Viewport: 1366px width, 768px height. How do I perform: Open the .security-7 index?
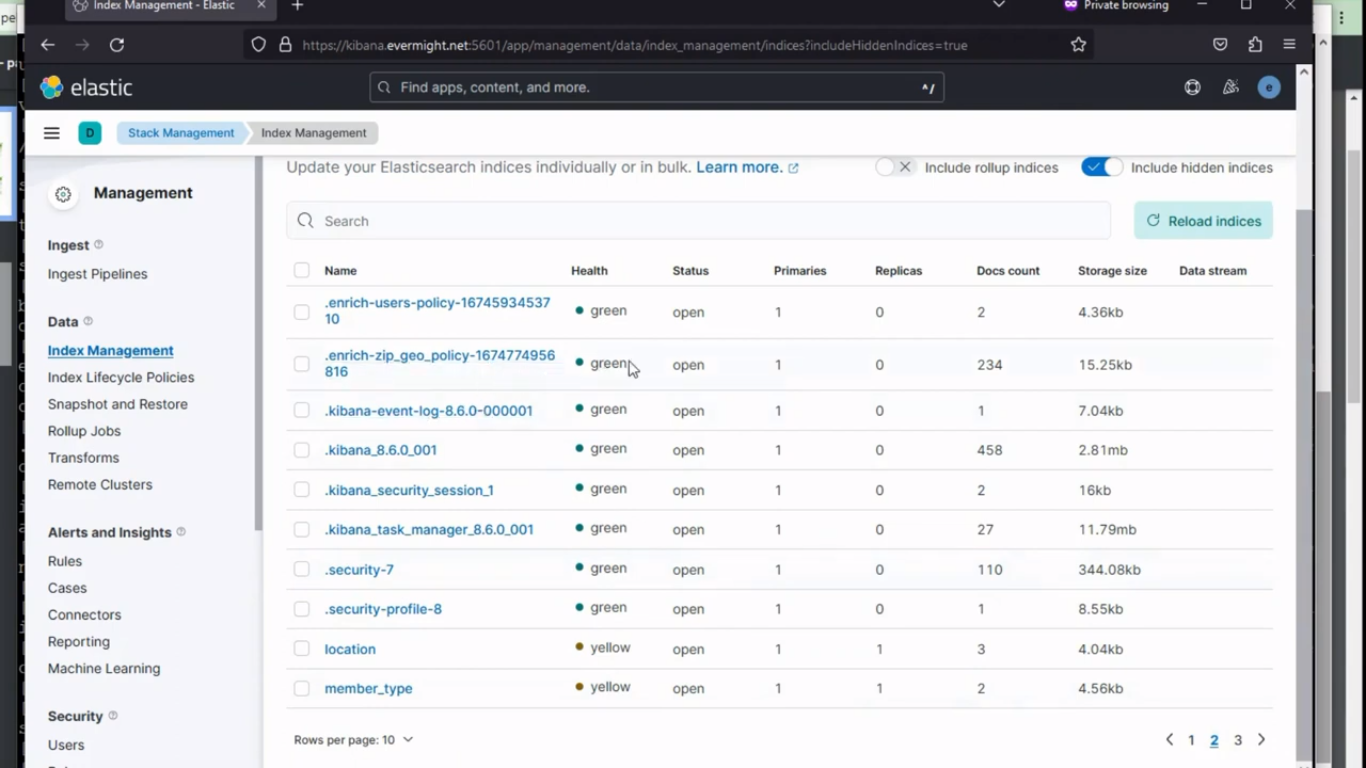coord(359,569)
